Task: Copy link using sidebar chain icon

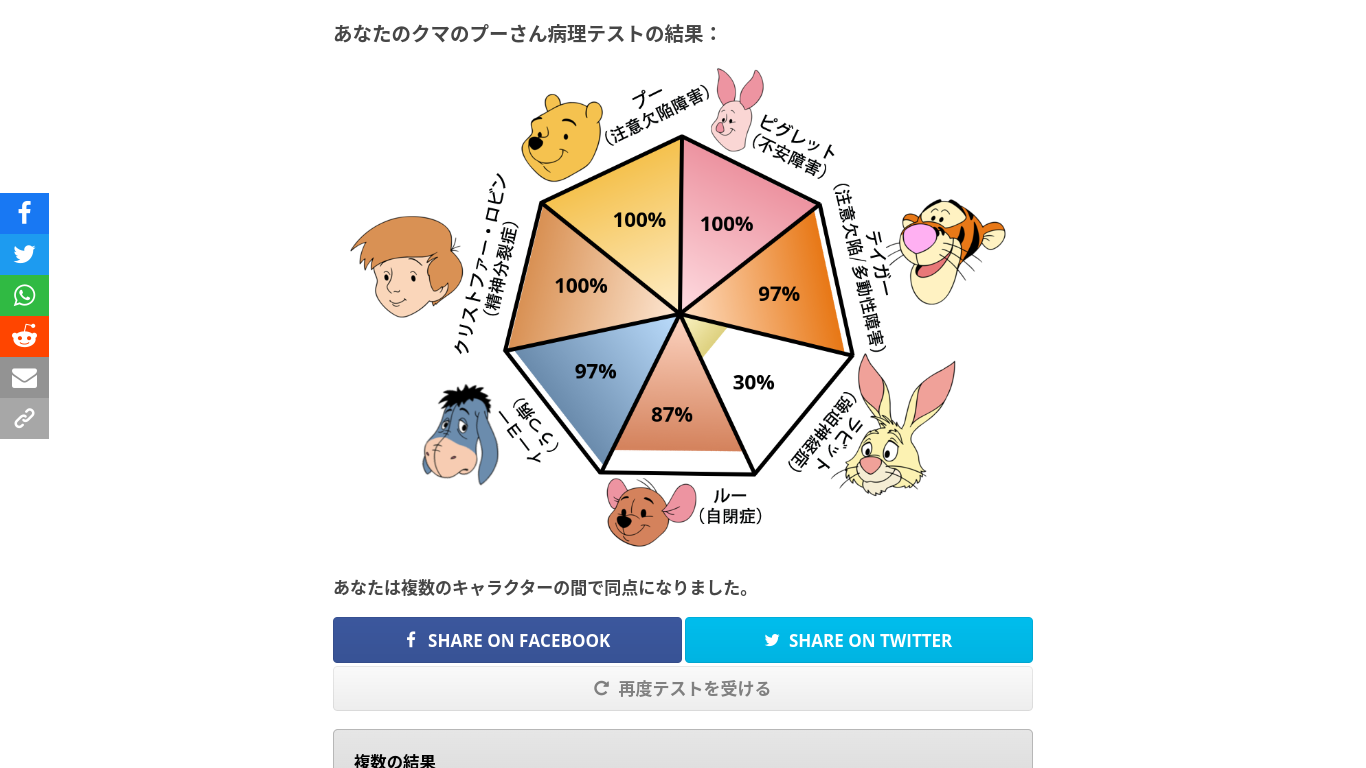Action: (24, 418)
